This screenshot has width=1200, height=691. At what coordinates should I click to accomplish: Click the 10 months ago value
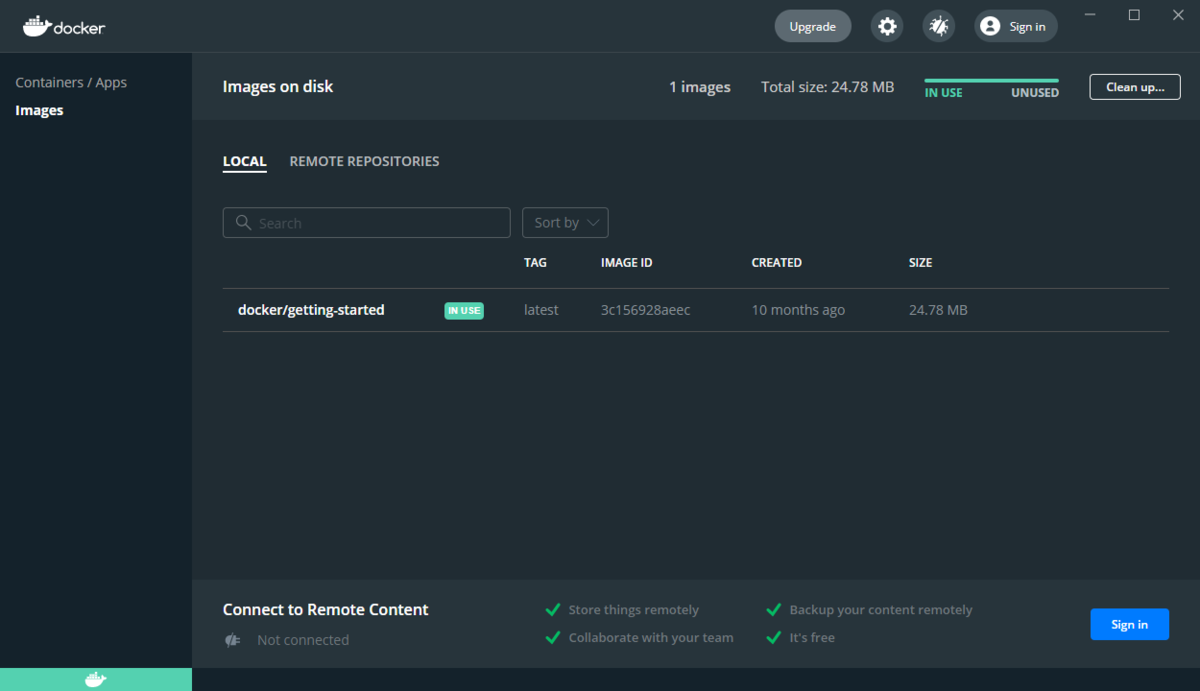coord(798,310)
